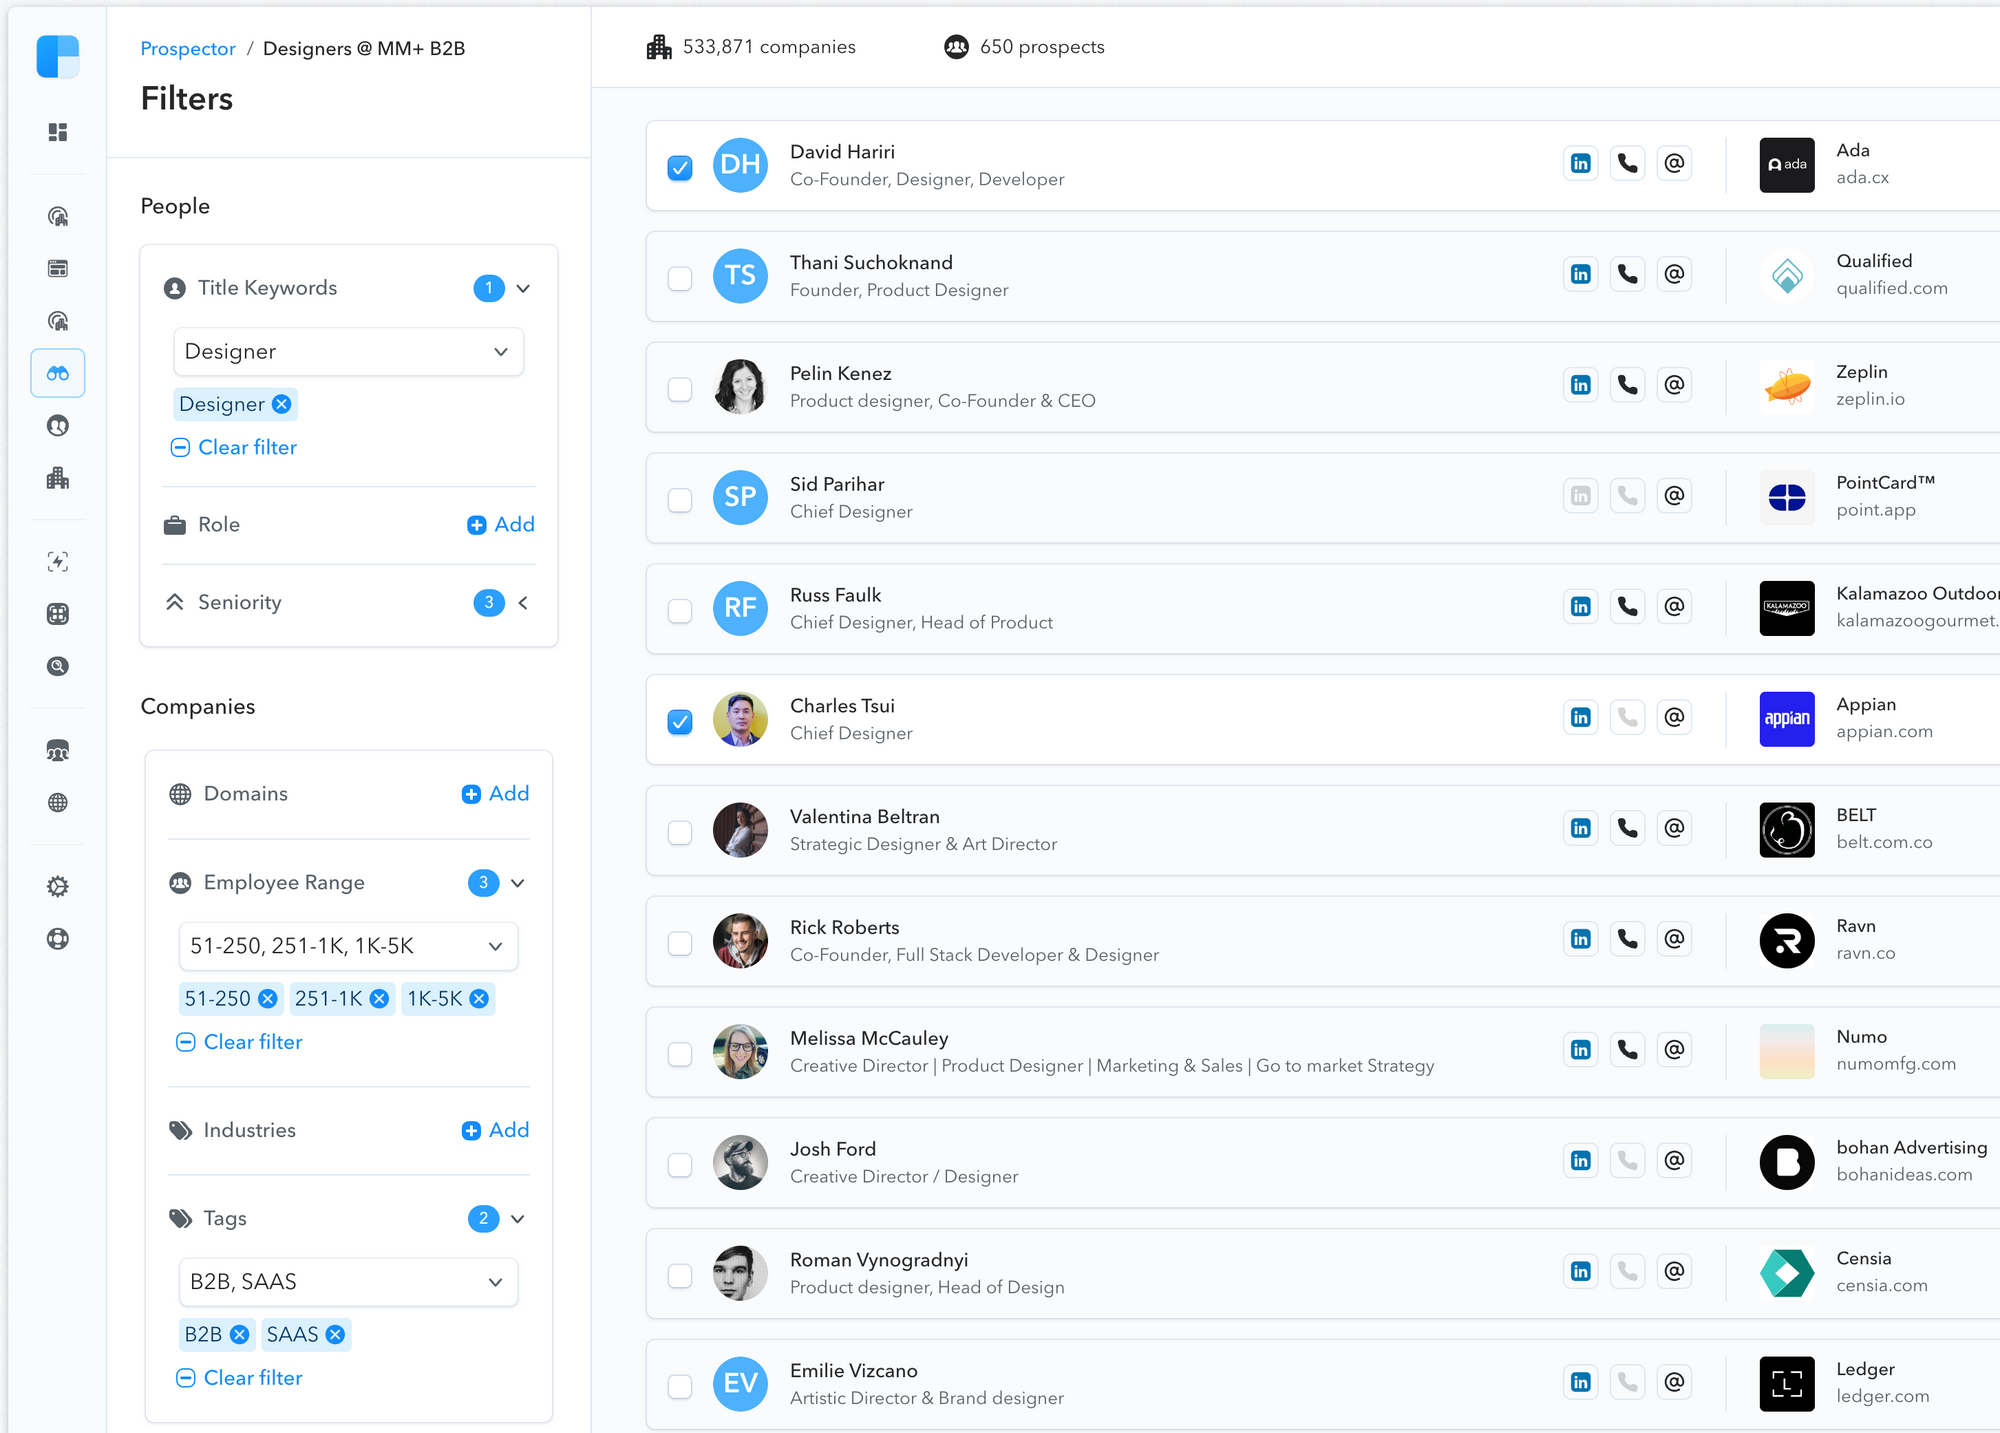Collapse the Employee Range filter section

tap(518, 883)
